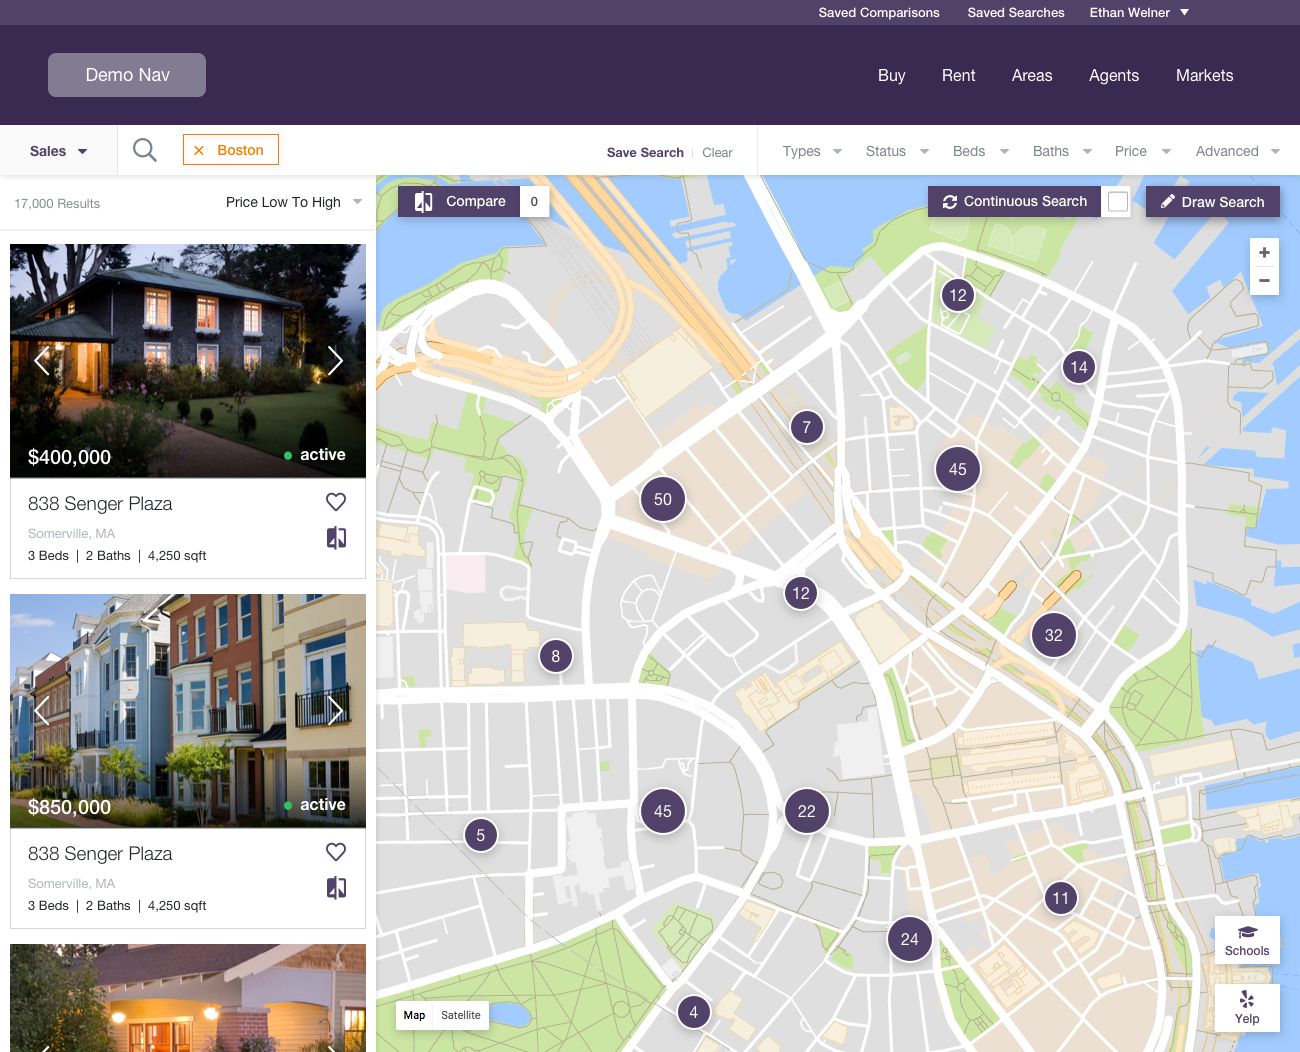Open the Rent navigation item

coord(958,75)
